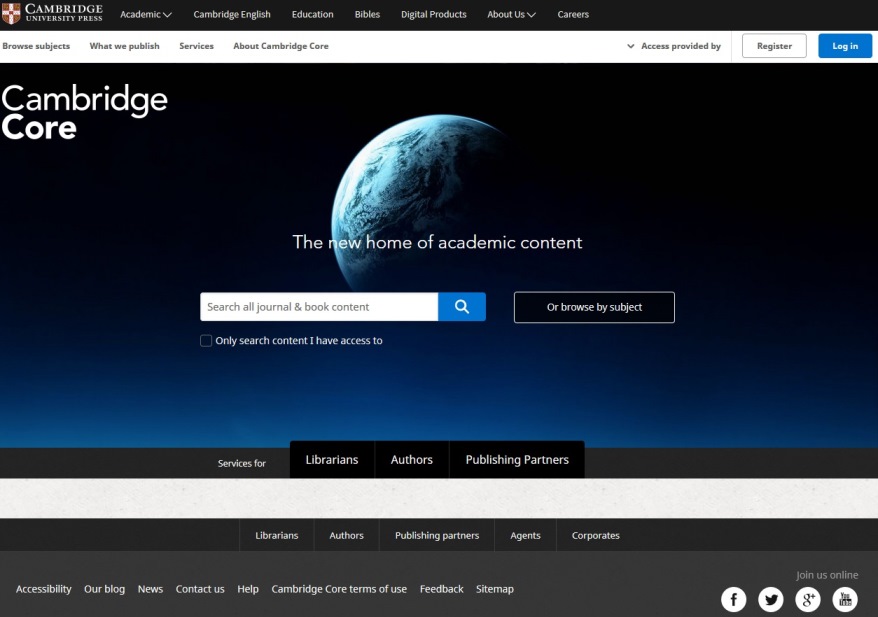Click the Log in button
Screen dimensions: 878x617
(845, 46)
